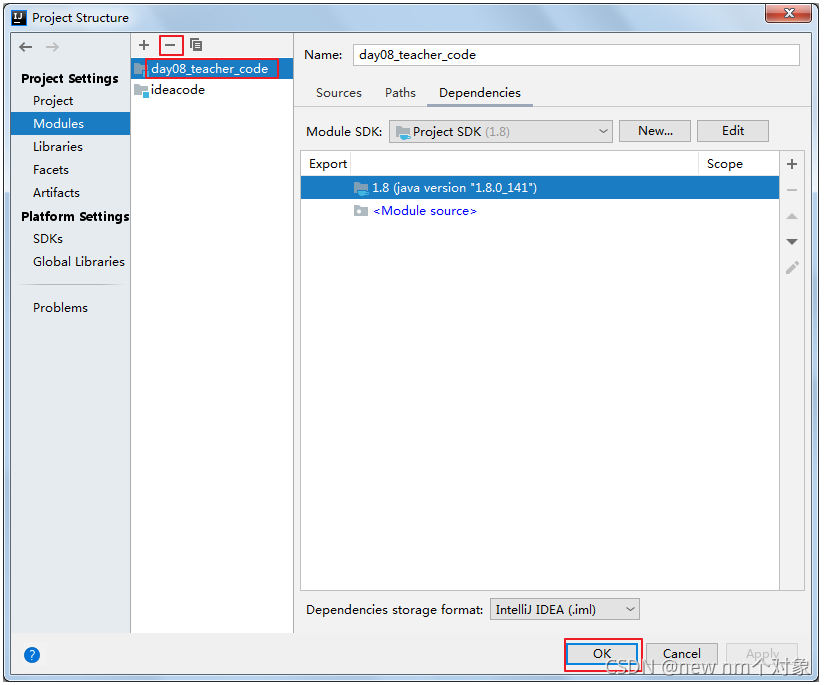This screenshot has height=685, width=826.
Task: Select ideacode module
Action: tap(212, 90)
